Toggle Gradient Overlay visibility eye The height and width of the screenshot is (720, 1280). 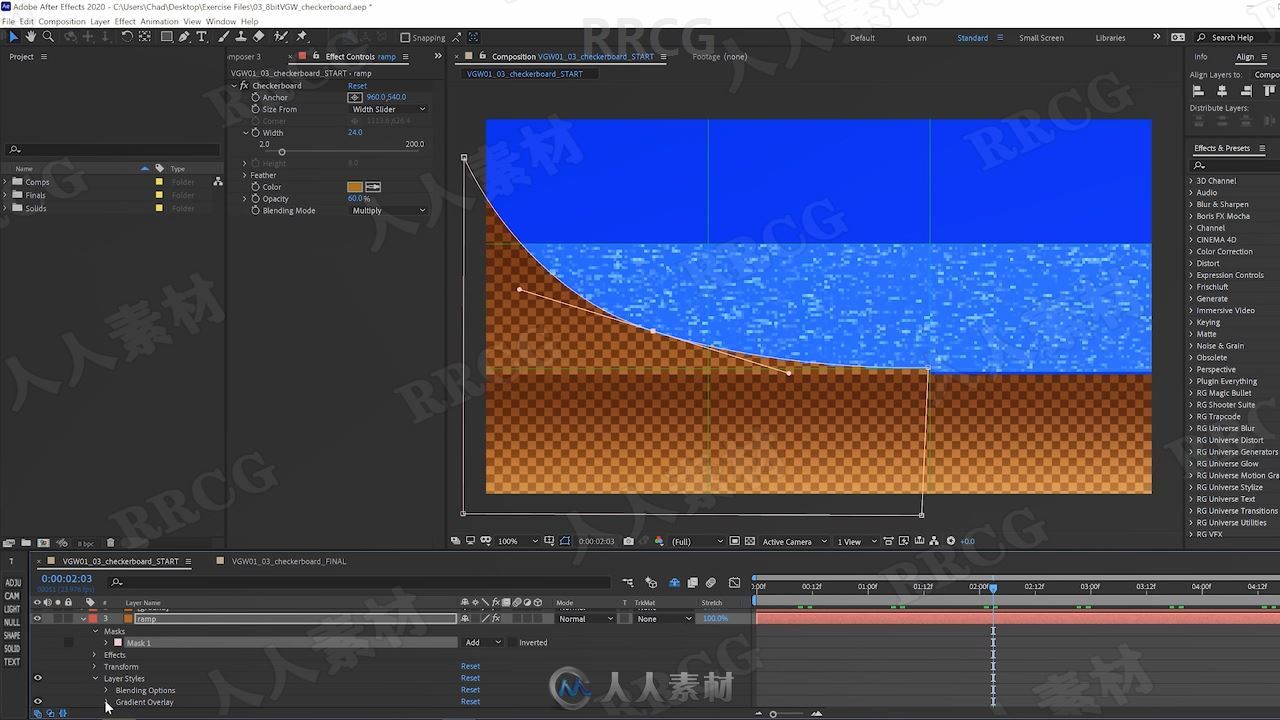38,701
